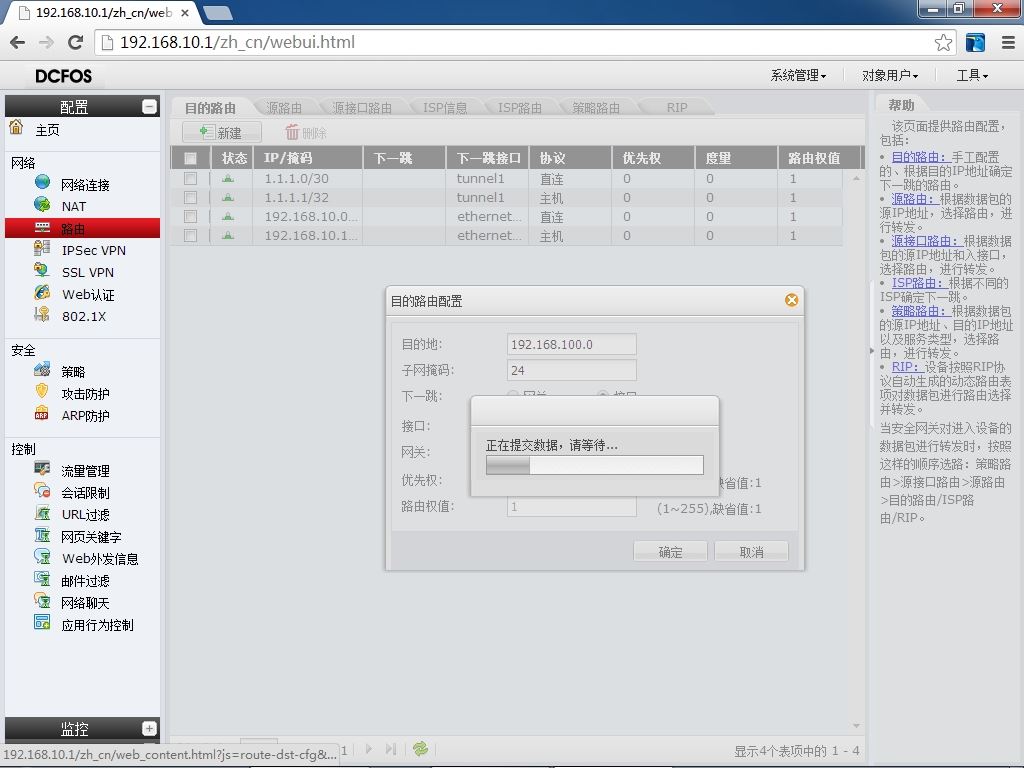Click the NAT icon in sidebar

pos(42,204)
